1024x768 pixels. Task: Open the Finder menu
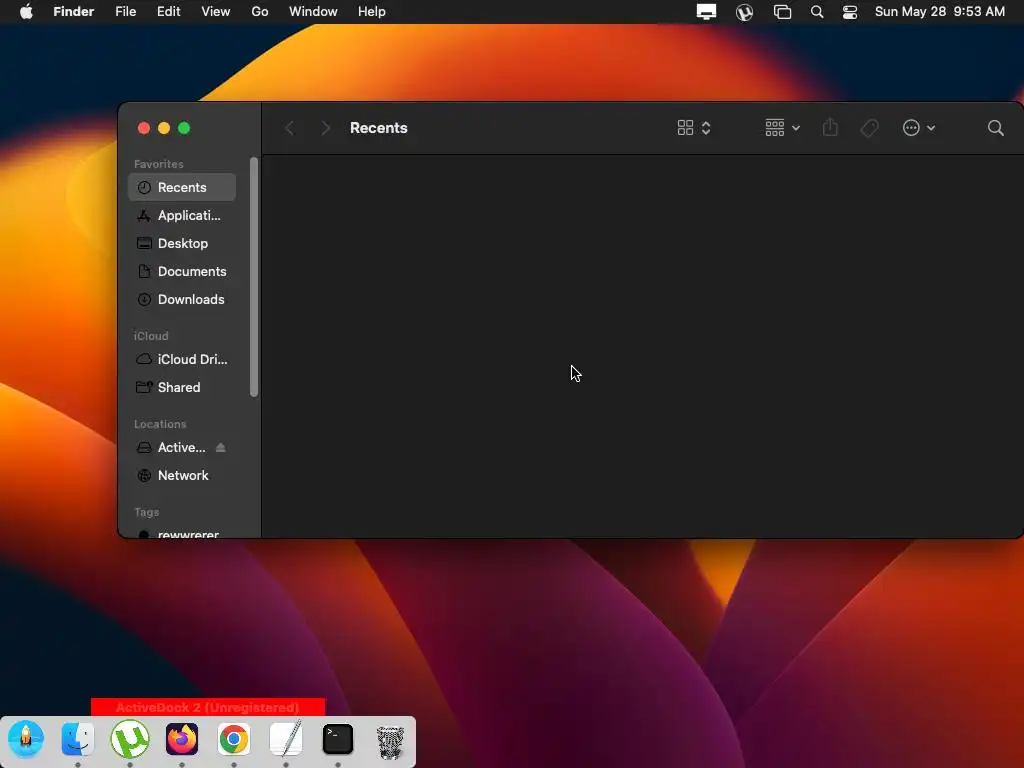click(x=74, y=11)
